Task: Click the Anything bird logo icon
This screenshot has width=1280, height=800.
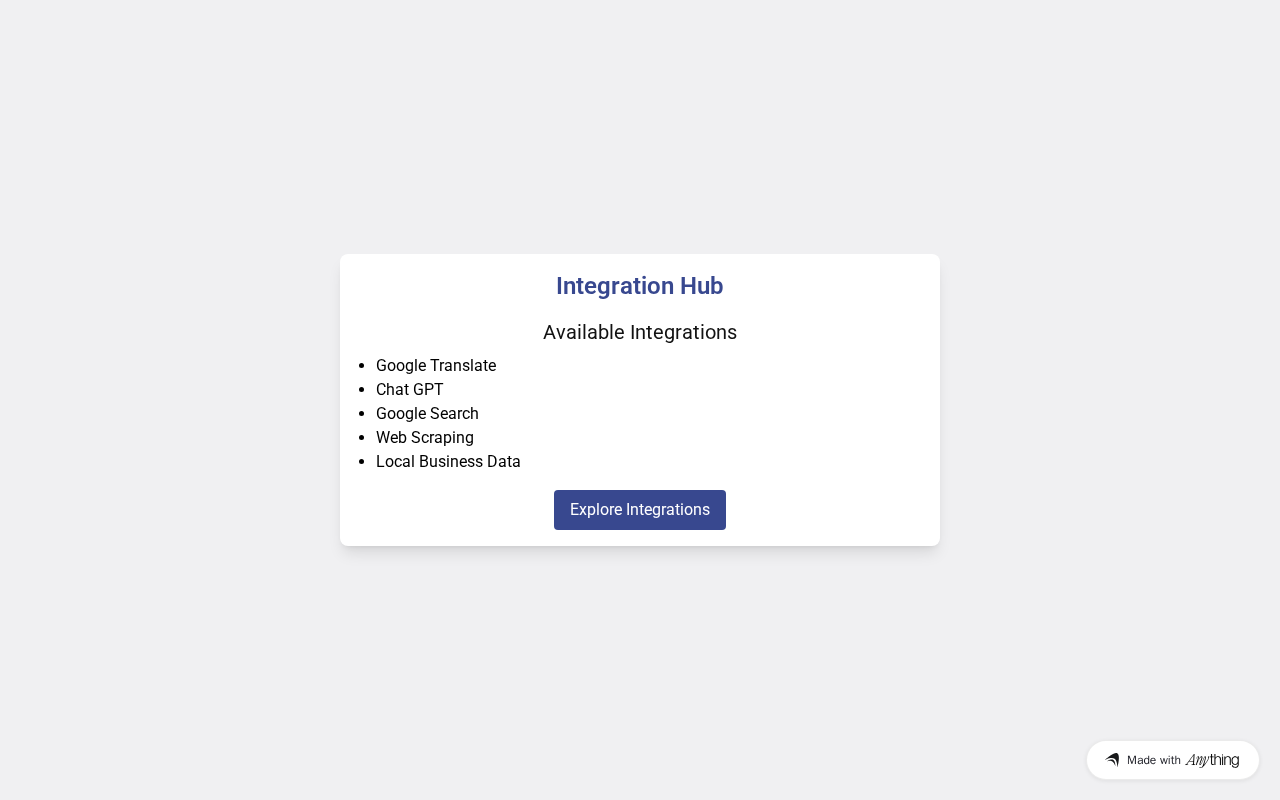Action: [x=1112, y=760]
